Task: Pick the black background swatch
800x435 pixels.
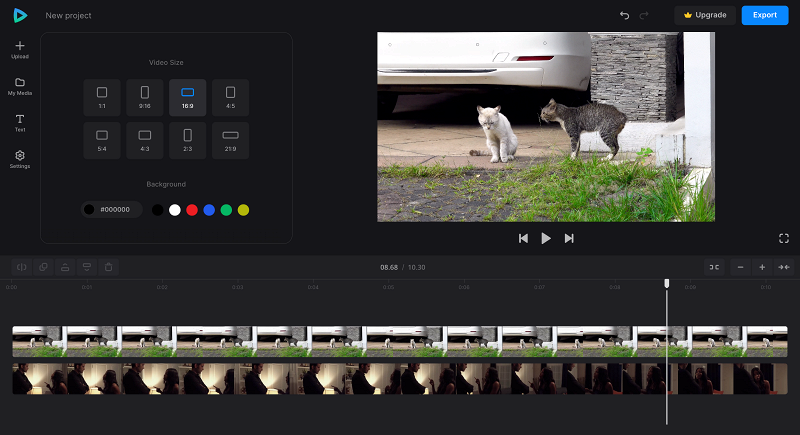Action: 158,210
